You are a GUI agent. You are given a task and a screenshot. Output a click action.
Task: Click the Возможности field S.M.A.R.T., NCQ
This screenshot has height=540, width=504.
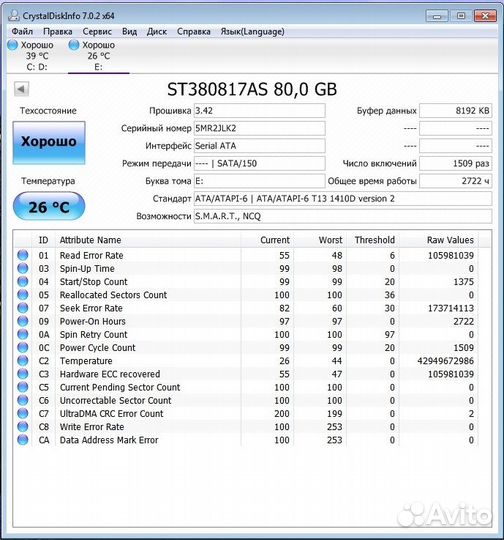coord(343,216)
